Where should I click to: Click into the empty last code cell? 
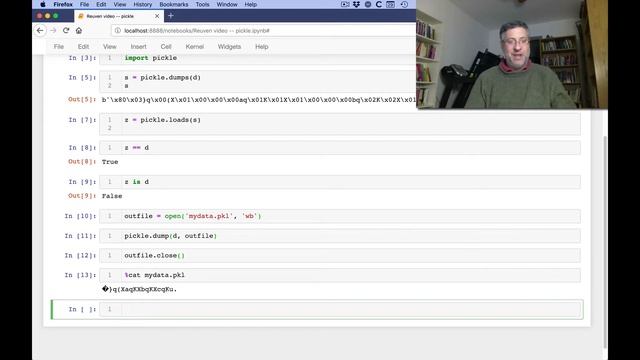pyautogui.click(x=340, y=309)
